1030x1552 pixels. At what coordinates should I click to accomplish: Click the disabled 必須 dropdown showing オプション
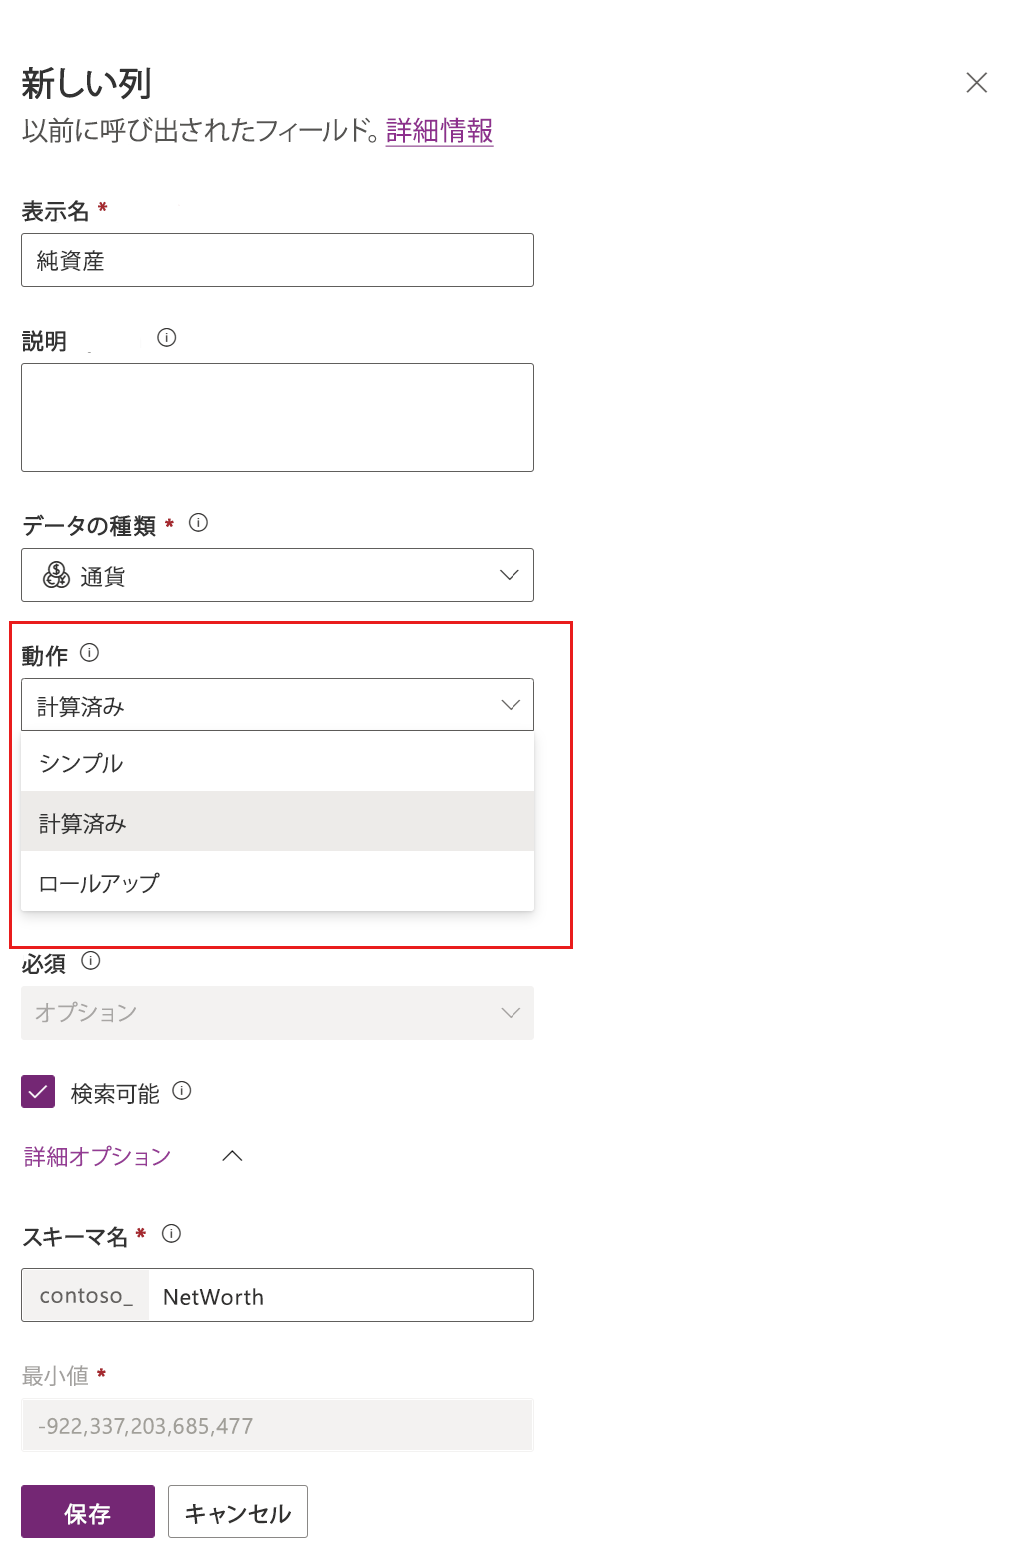click(278, 1012)
